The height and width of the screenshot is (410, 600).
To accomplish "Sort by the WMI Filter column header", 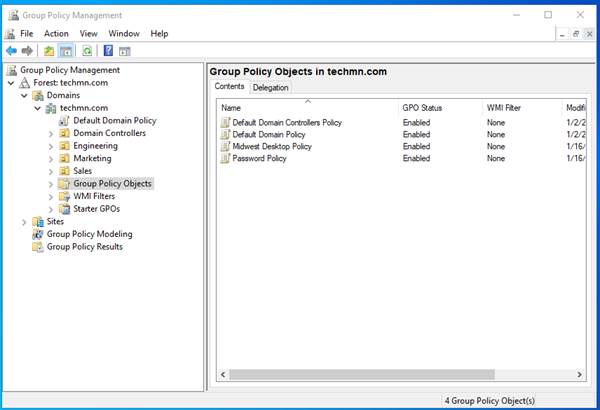I will pos(522,108).
